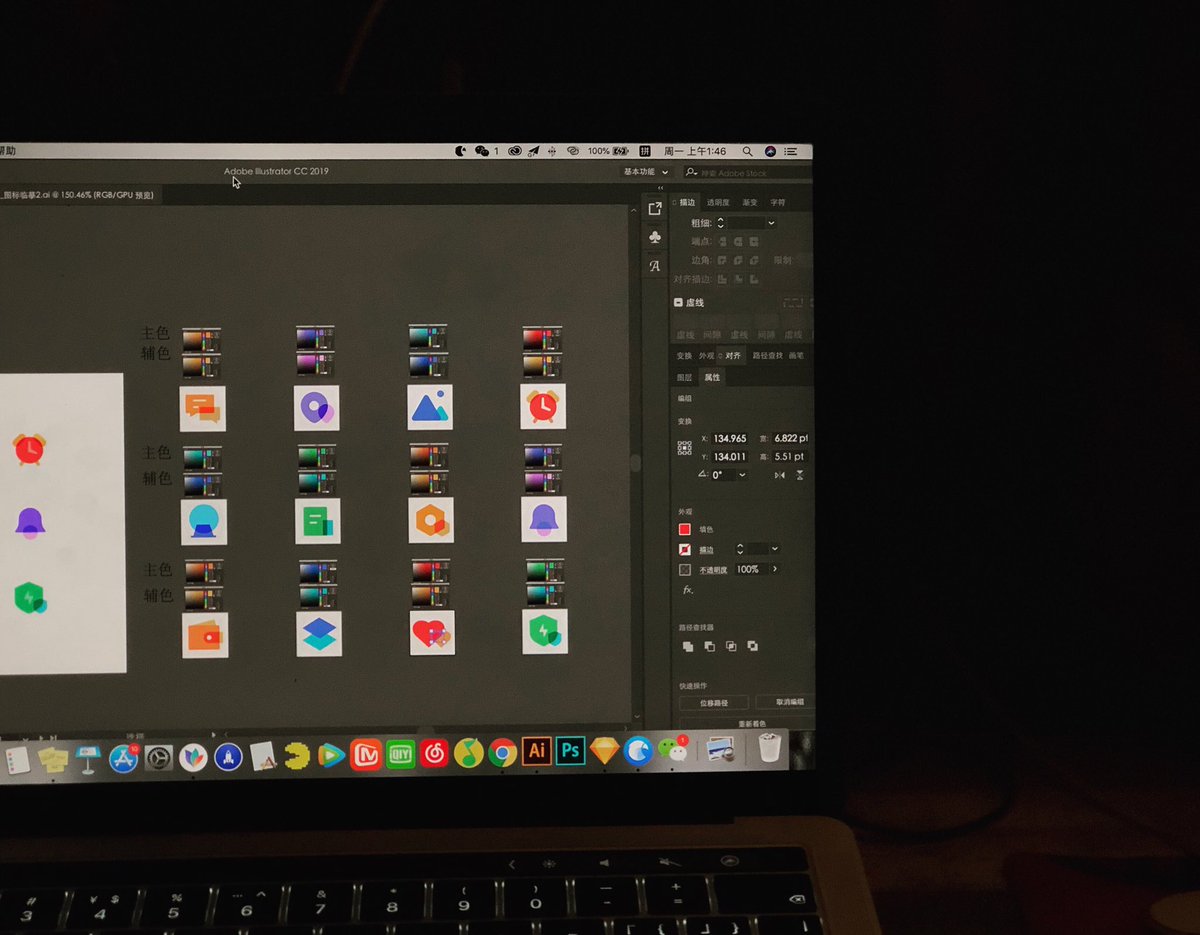Viewport: 1200px width, 935px height.
Task: Switch to the 路径查找 pathfinder tab
Action: click(x=768, y=356)
